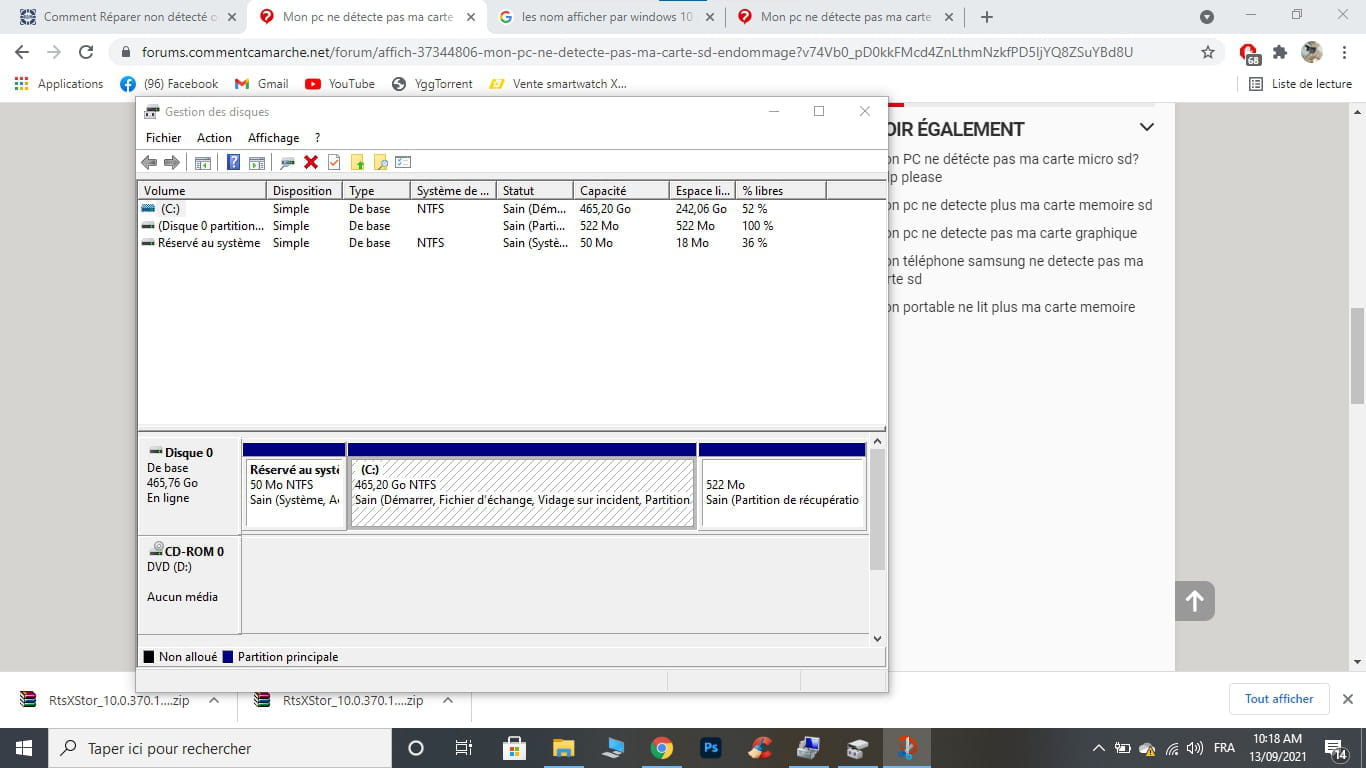Select the (C:) partition block on Disque 0
This screenshot has width=1366, height=768.
(x=521, y=492)
